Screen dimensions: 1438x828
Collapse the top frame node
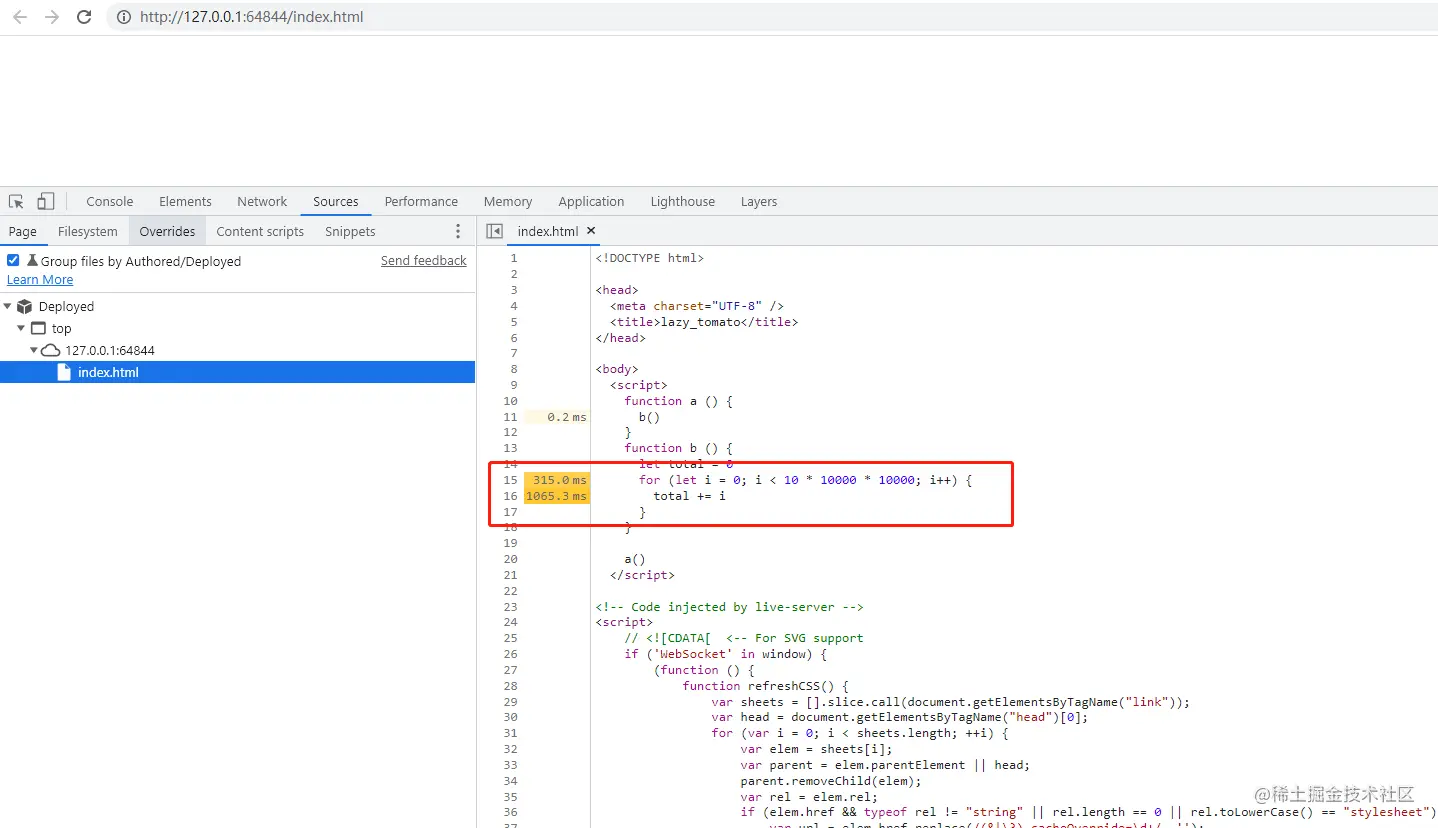click(21, 328)
